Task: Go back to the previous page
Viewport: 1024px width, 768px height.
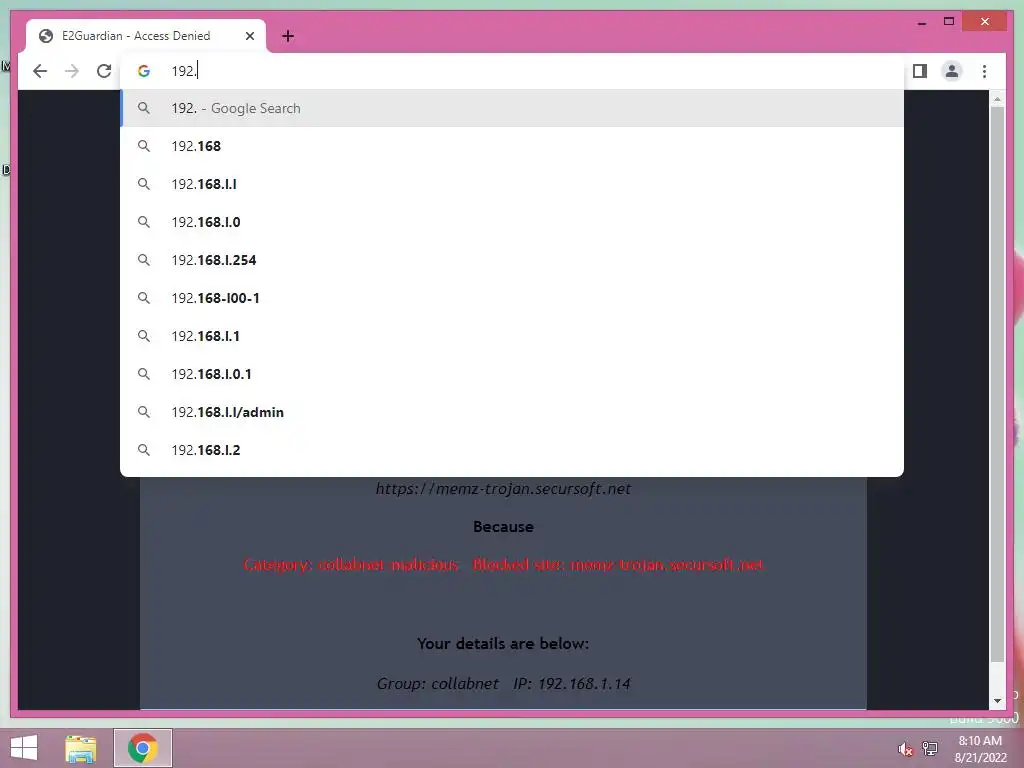Action: 40,71
